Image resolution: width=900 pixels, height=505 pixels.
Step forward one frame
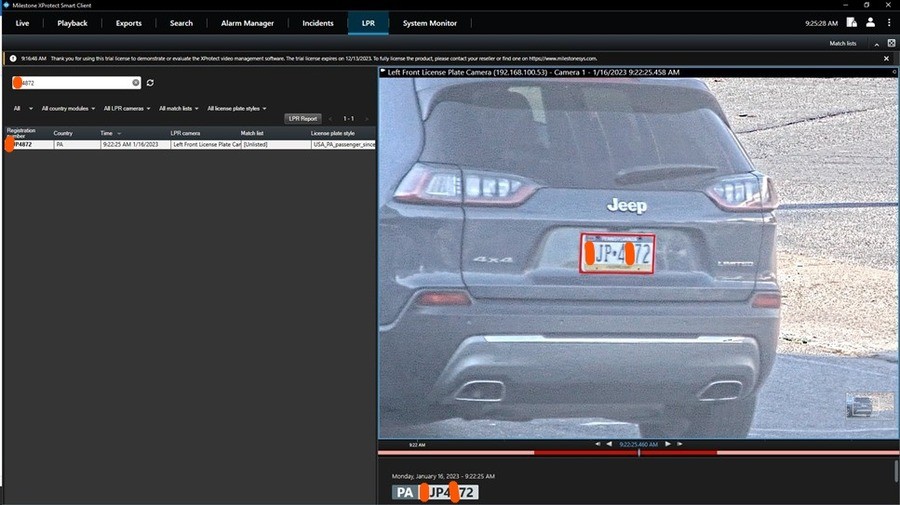668,444
